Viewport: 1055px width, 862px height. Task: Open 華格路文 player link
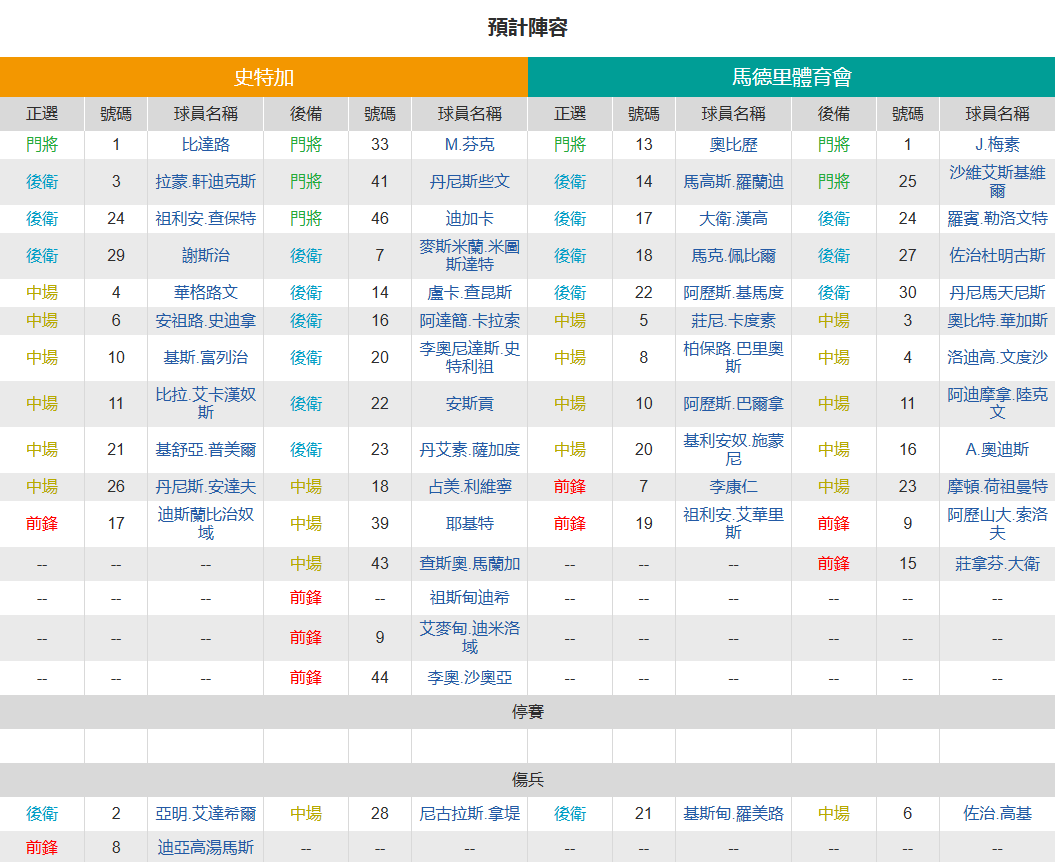click(x=206, y=293)
